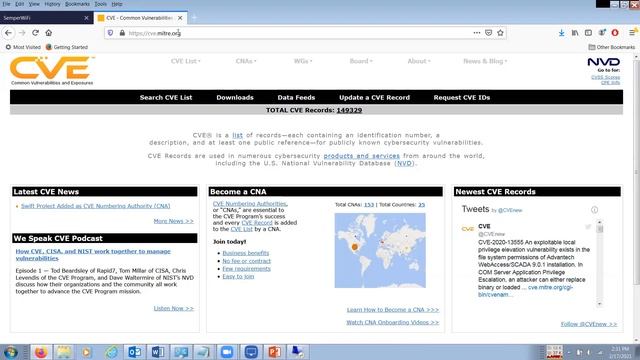Click the red Opera-style extension icon
640x360 pixels.
click(x=615, y=33)
